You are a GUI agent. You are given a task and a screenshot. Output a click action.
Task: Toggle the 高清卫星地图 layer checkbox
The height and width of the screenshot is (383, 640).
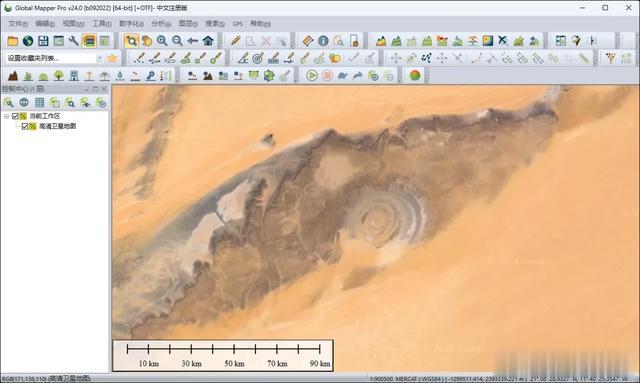click(24, 127)
